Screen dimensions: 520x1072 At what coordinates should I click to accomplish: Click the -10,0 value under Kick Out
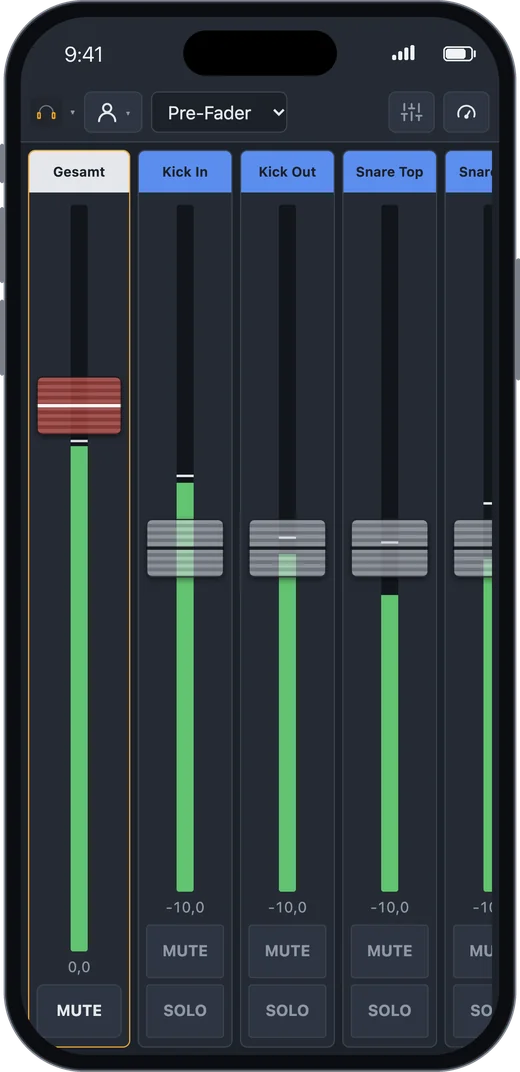click(x=287, y=907)
